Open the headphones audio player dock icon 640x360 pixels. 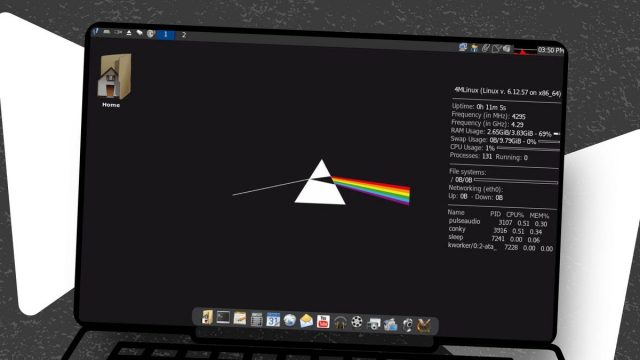(x=340, y=322)
